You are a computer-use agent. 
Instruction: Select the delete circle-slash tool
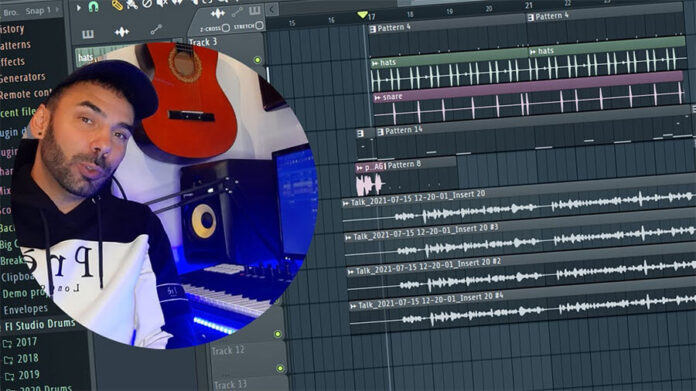click(147, 4)
